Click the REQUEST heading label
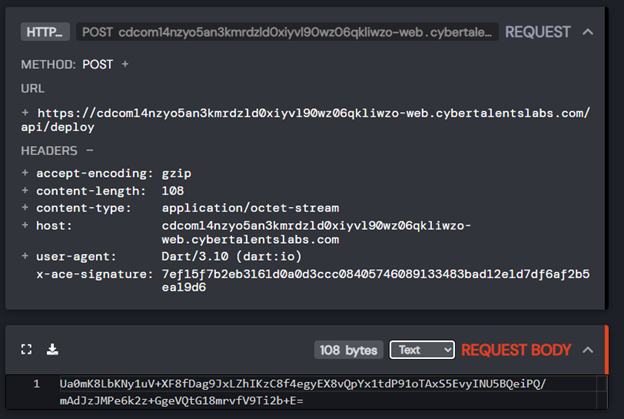Screen dimensions: 624x419 538,32
